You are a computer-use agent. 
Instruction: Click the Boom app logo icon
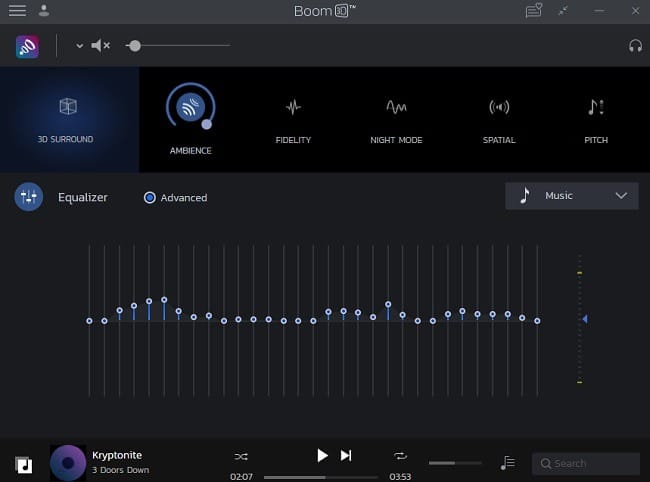tap(27, 46)
